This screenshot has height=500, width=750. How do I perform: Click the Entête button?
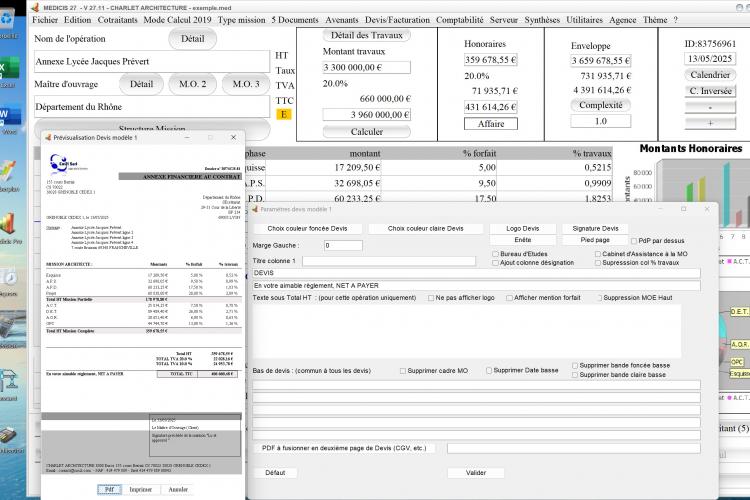(522, 240)
